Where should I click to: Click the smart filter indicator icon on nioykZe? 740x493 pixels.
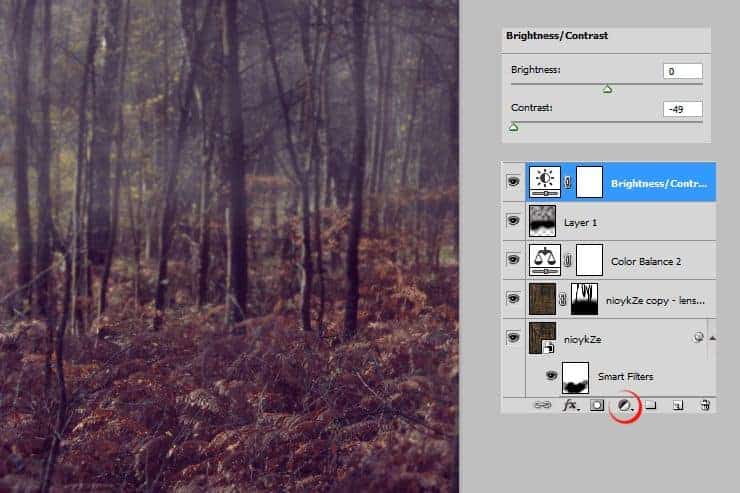(x=697, y=338)
